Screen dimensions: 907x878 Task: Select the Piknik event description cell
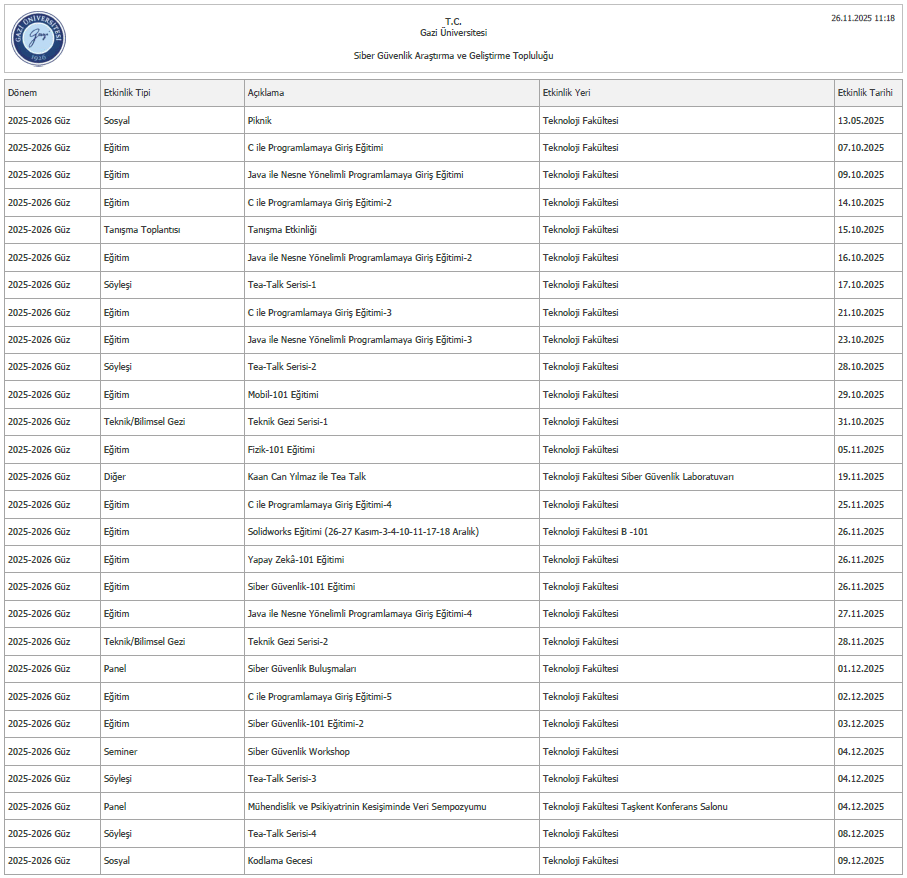coord(260,121)
